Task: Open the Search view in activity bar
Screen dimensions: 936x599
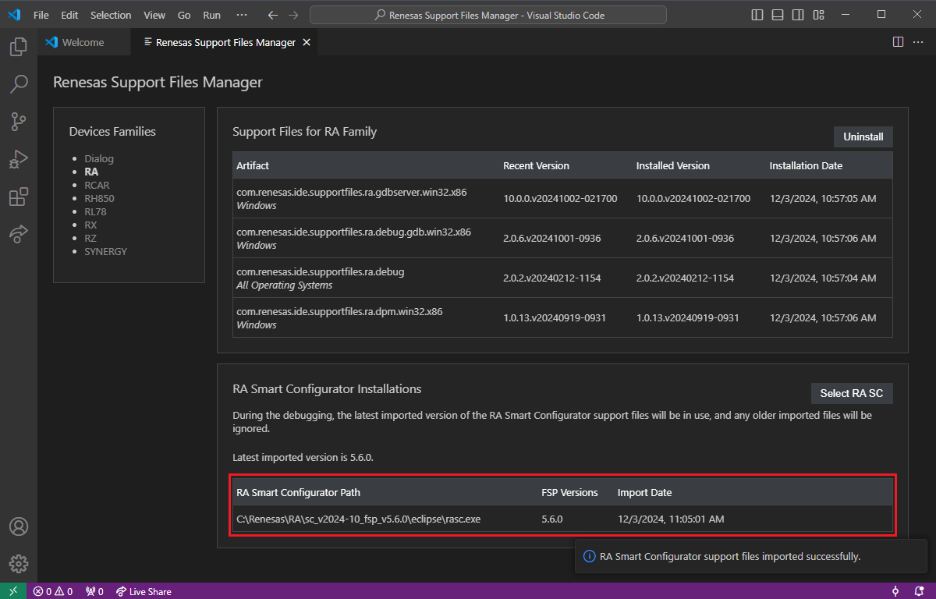Action: coord(19,84)
